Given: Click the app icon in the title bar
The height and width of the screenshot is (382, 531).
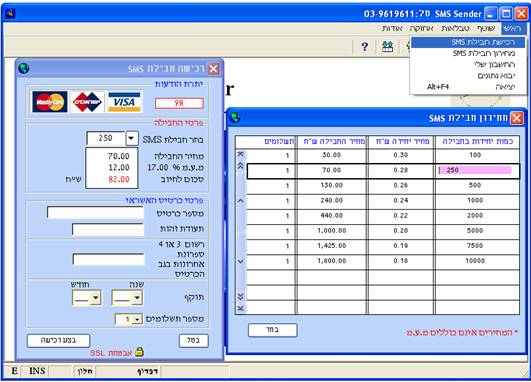Looking at the screenshot, I should click(x=10, y=14).
